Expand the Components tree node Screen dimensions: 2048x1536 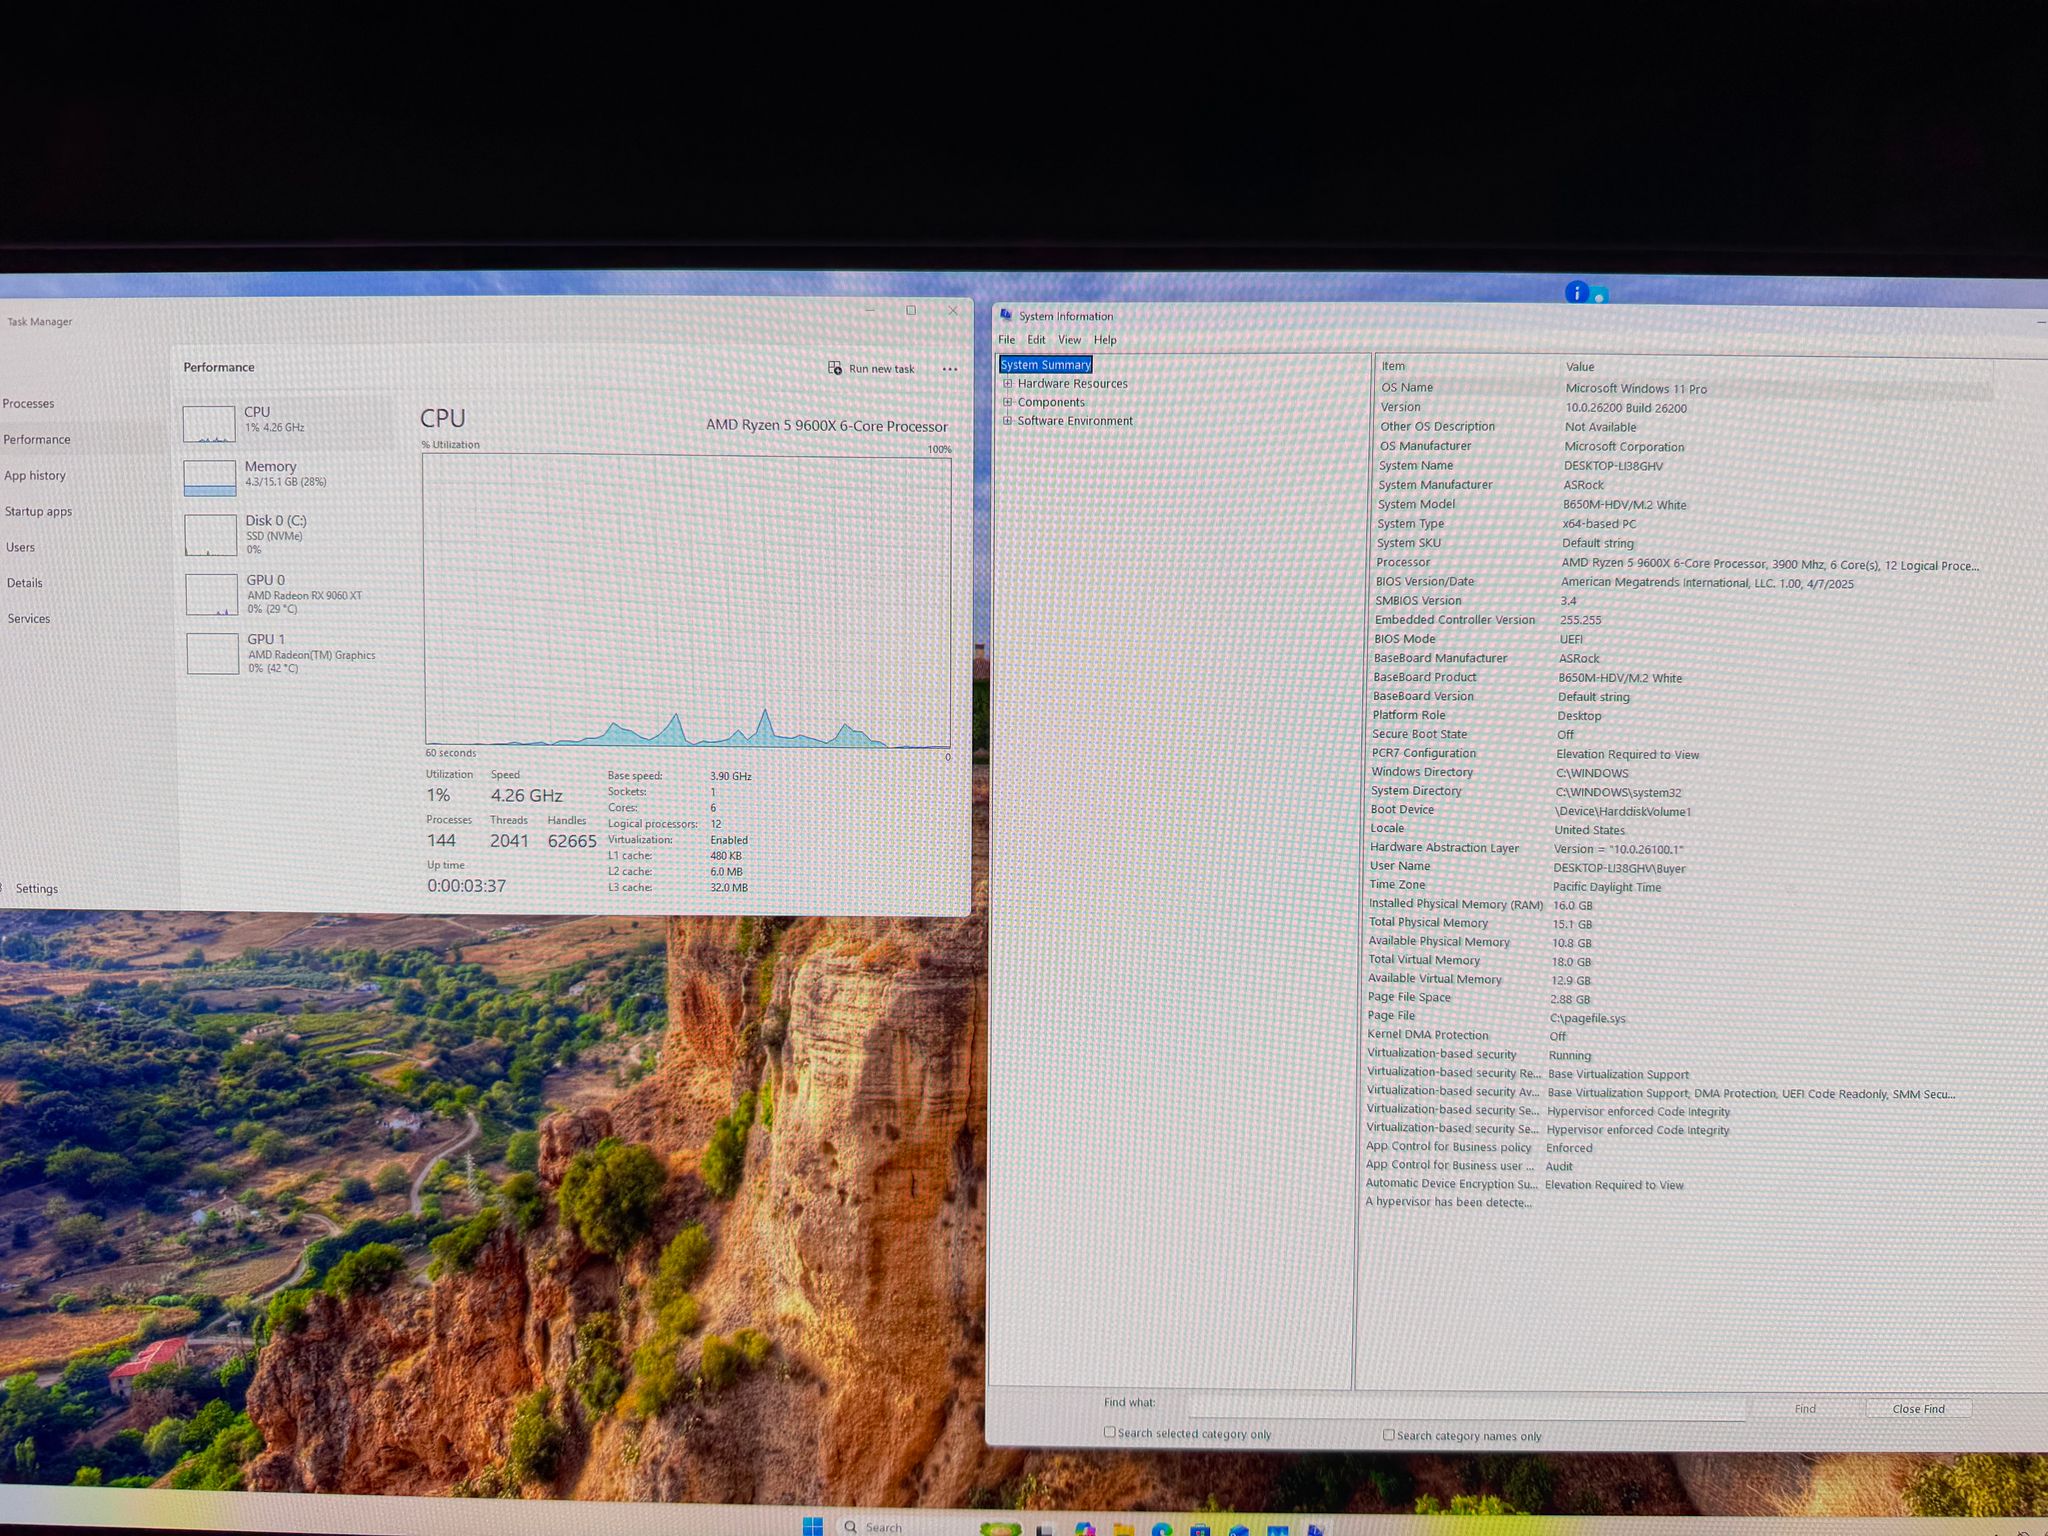(1008, 402)
